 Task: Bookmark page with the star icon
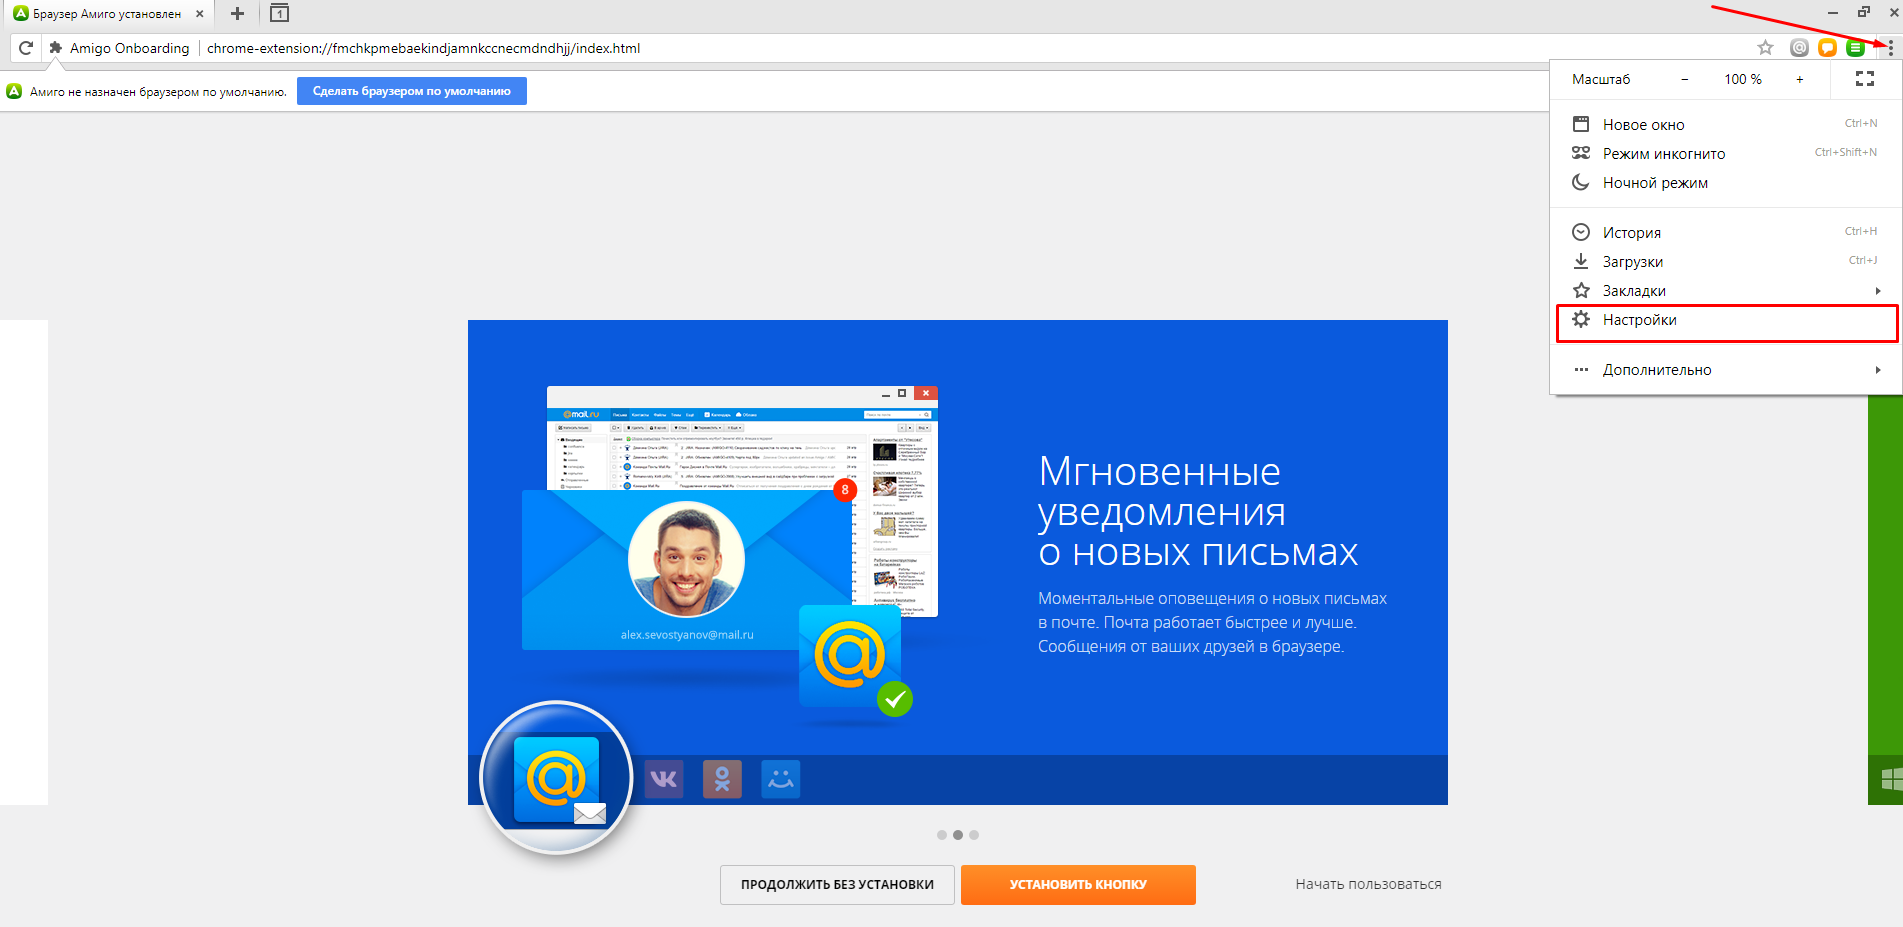coord(1765,48)
